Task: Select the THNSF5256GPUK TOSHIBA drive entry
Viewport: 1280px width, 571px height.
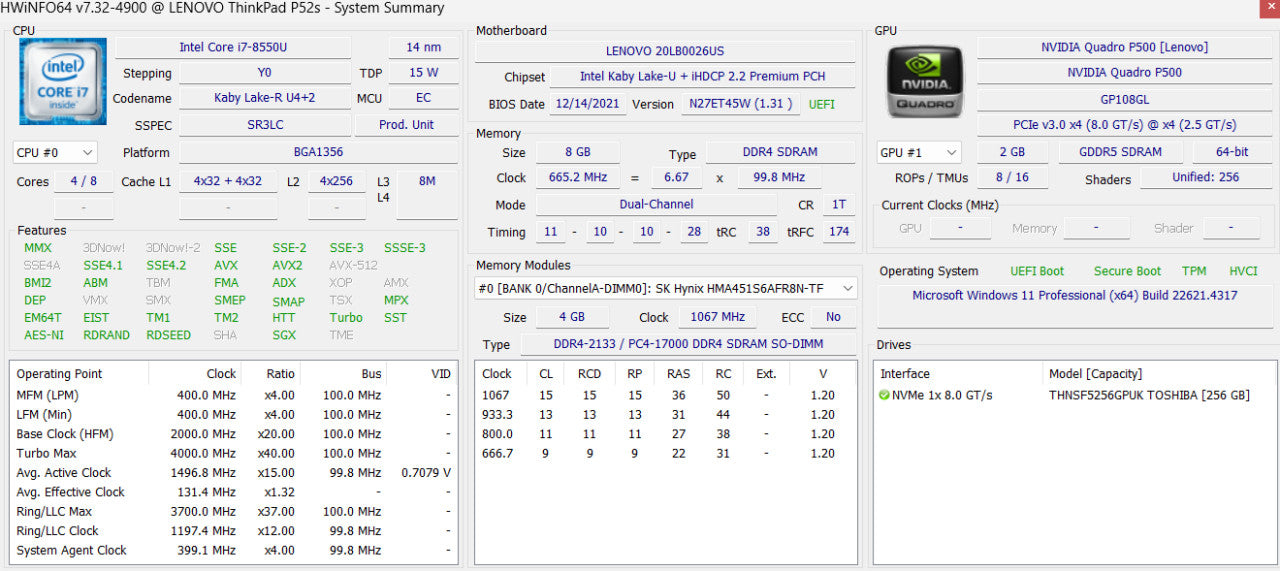Action: [1075, 395]
